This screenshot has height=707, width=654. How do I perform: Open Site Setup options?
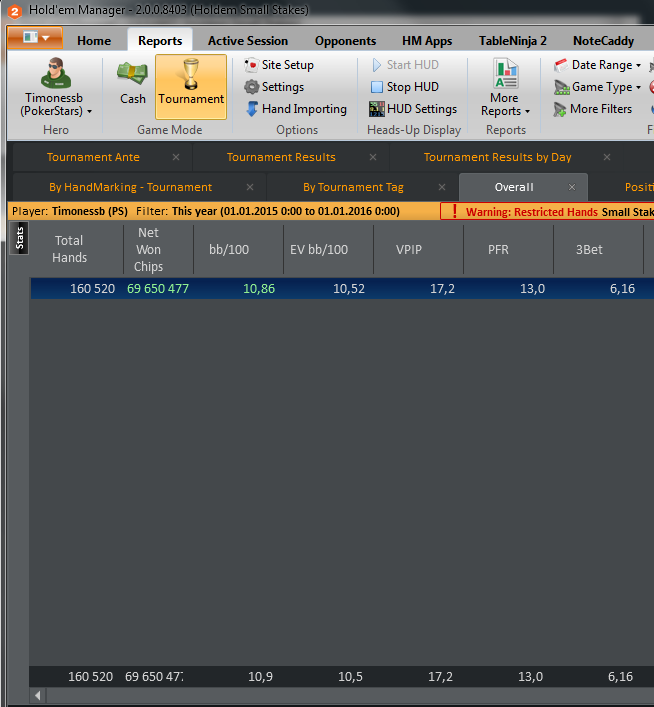pyautogui.click(x=279, y=65)
